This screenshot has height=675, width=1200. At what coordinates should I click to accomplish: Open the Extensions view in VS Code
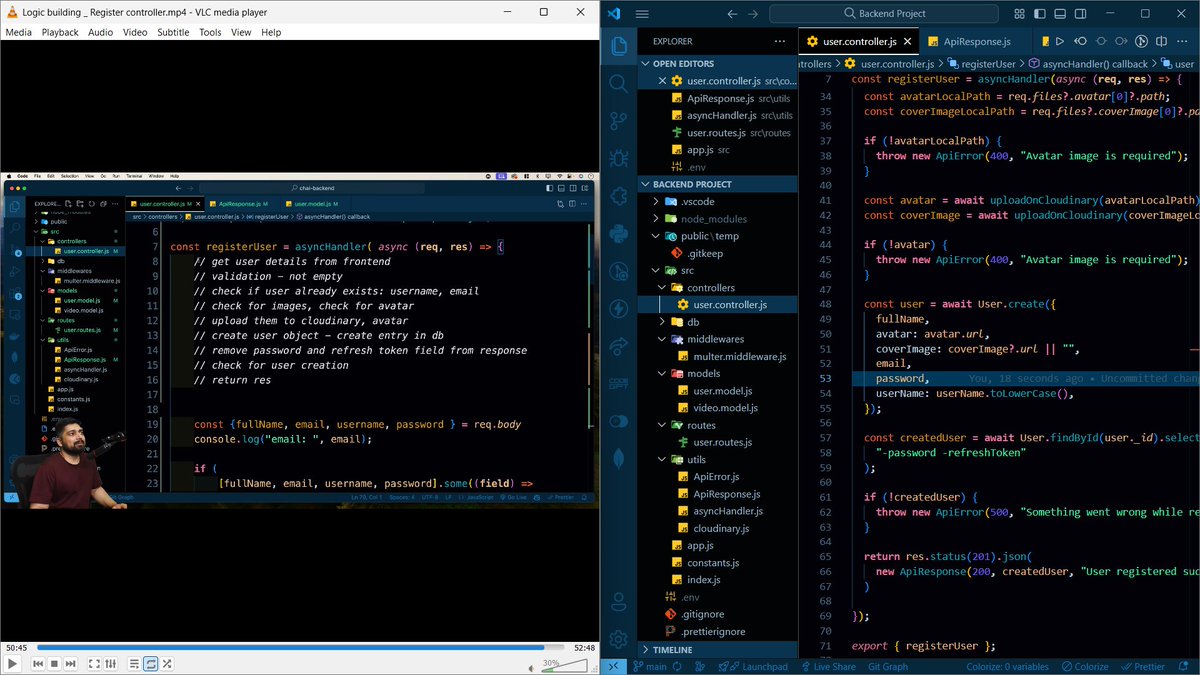click(x=619, y=196)
